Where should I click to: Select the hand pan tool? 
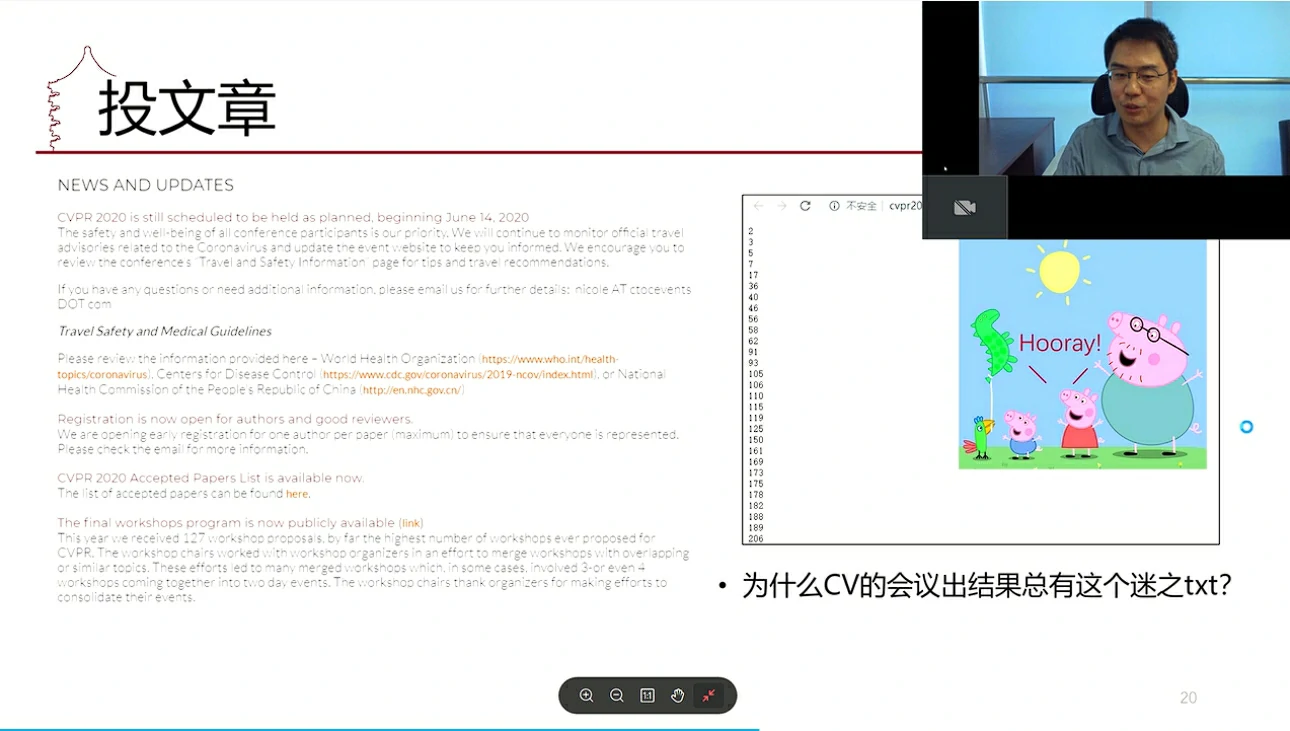coord(677,696)
